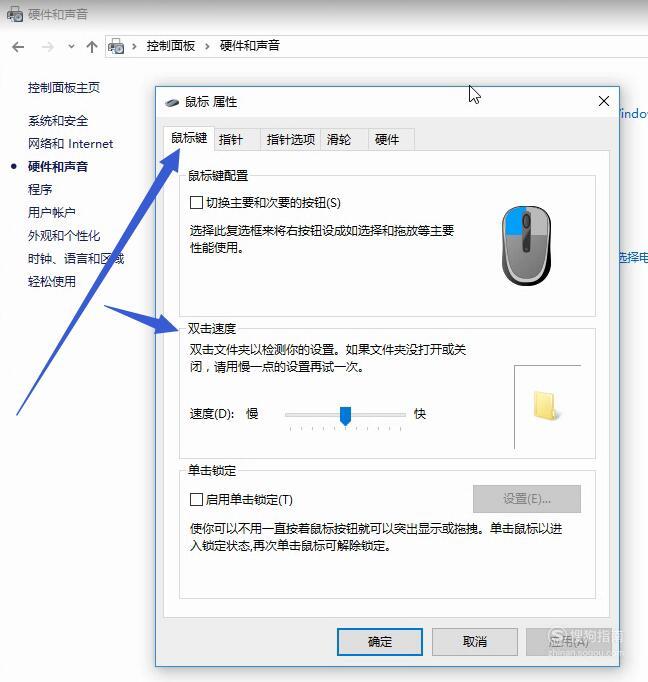
Task: Click the mouse icon in dialog title bar
Action: tap(172, 103)
